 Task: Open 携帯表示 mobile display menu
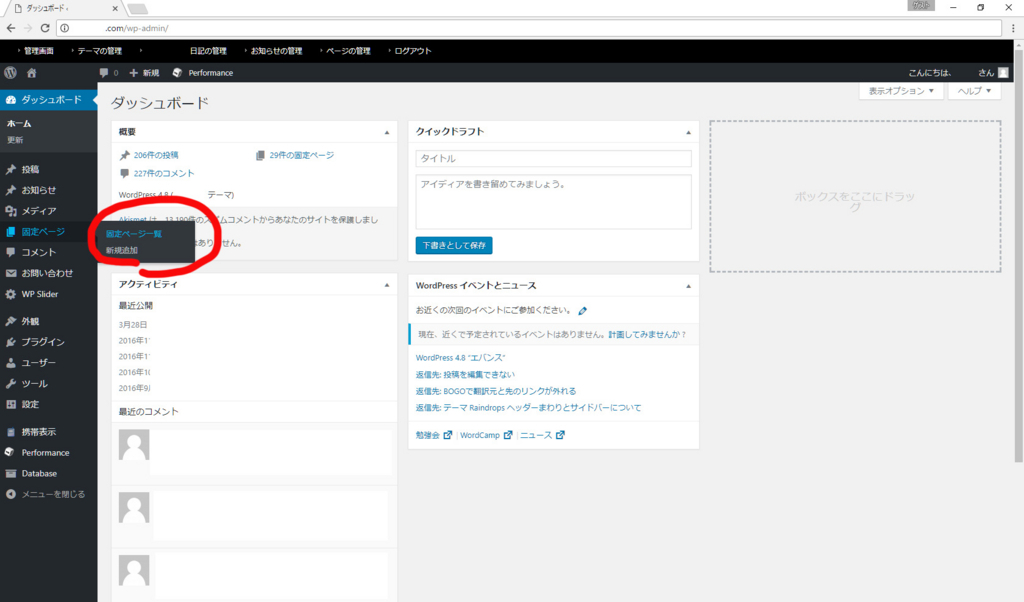48,432
